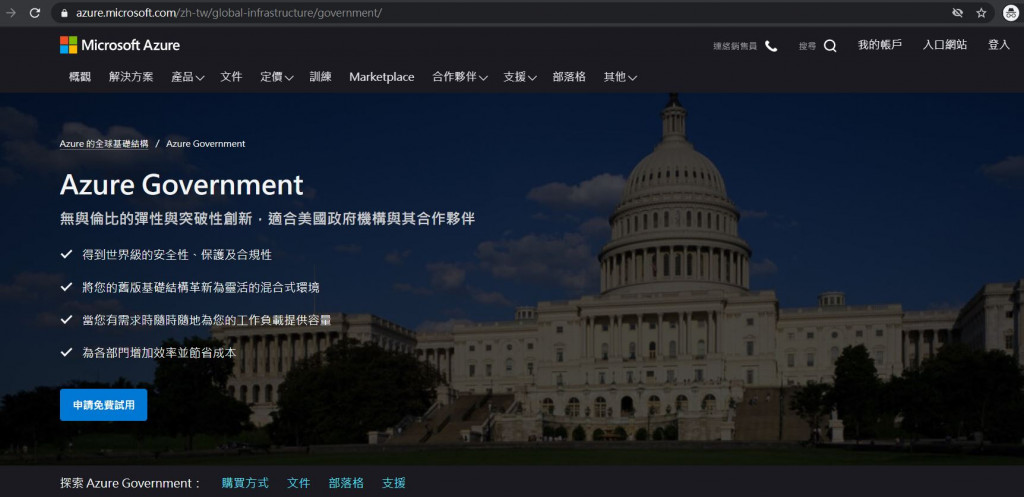Image resolution: width=1024 pixels, height=497 pixels.
Task: Click the Azure Government heading
Action: pos(182,185)
